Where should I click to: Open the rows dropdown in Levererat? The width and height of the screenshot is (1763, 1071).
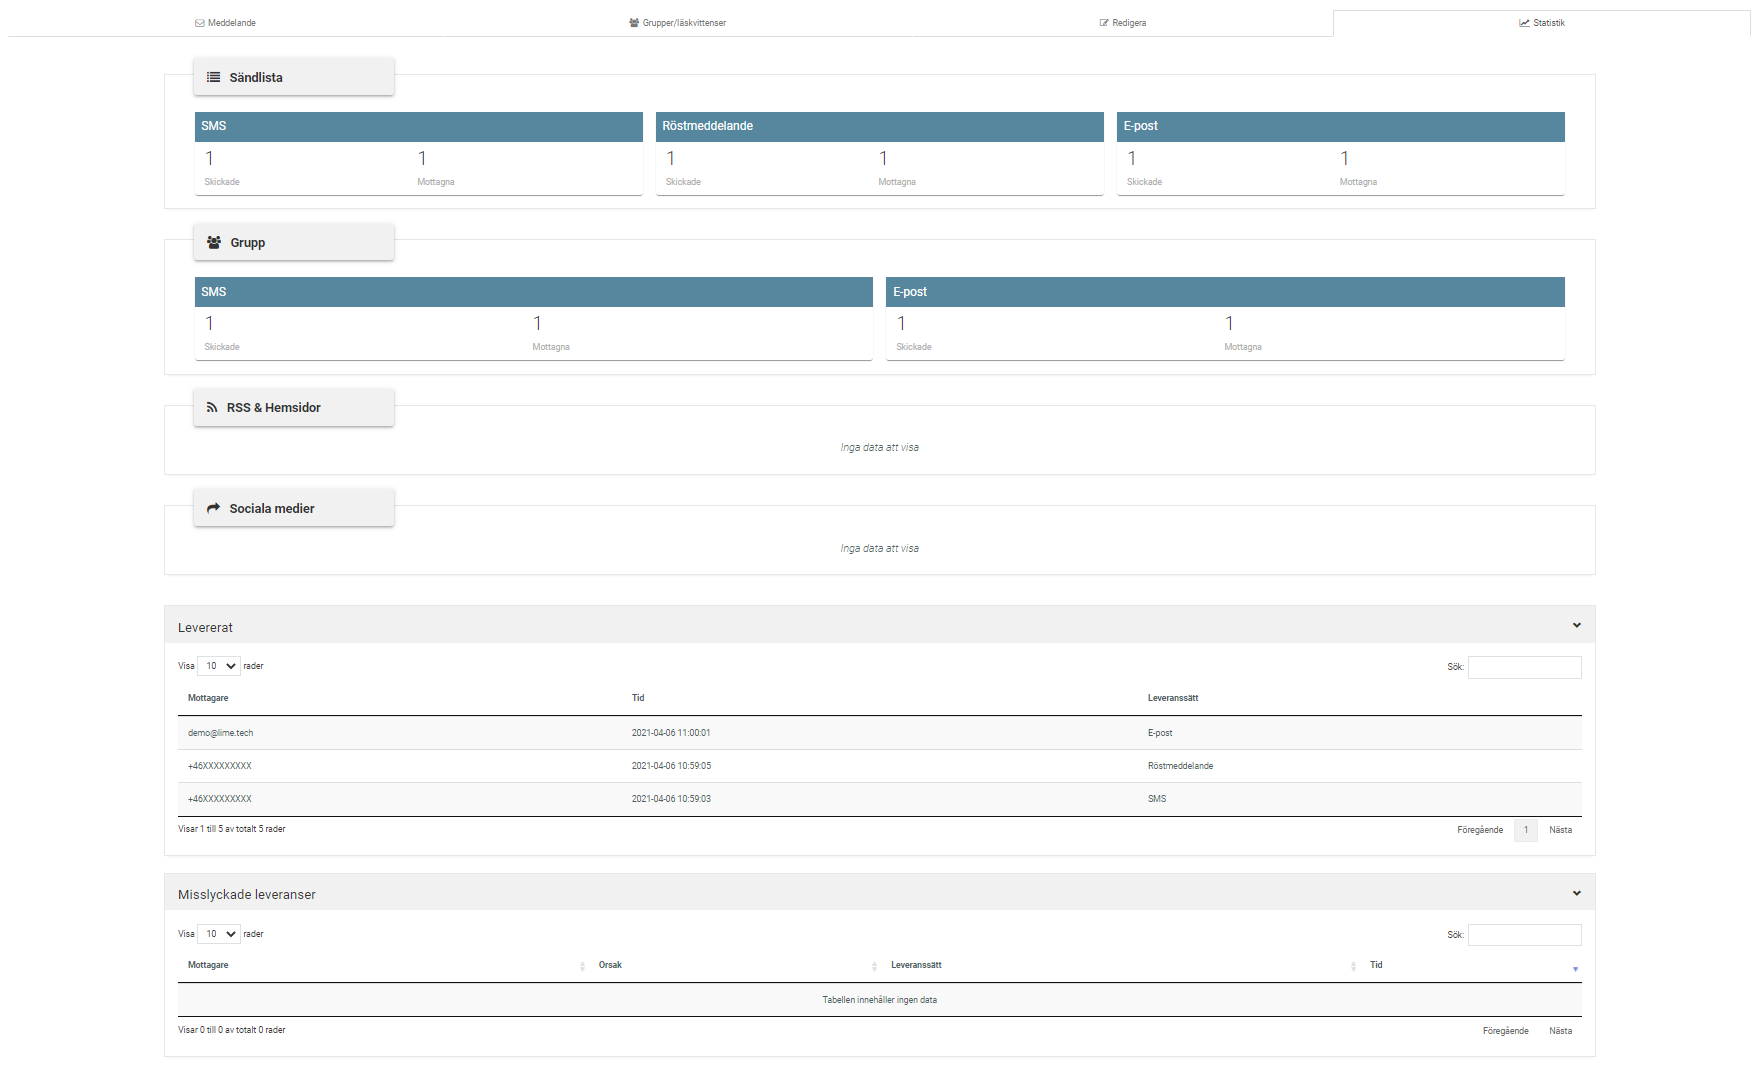219,666
